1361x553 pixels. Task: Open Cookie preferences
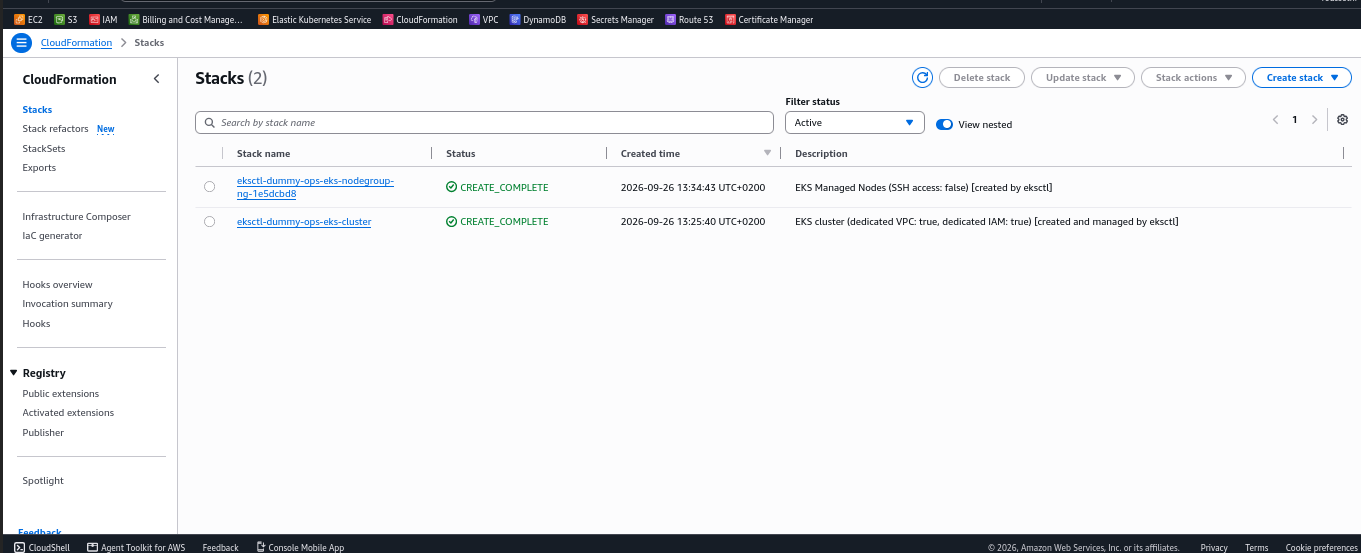point(1322,547)
